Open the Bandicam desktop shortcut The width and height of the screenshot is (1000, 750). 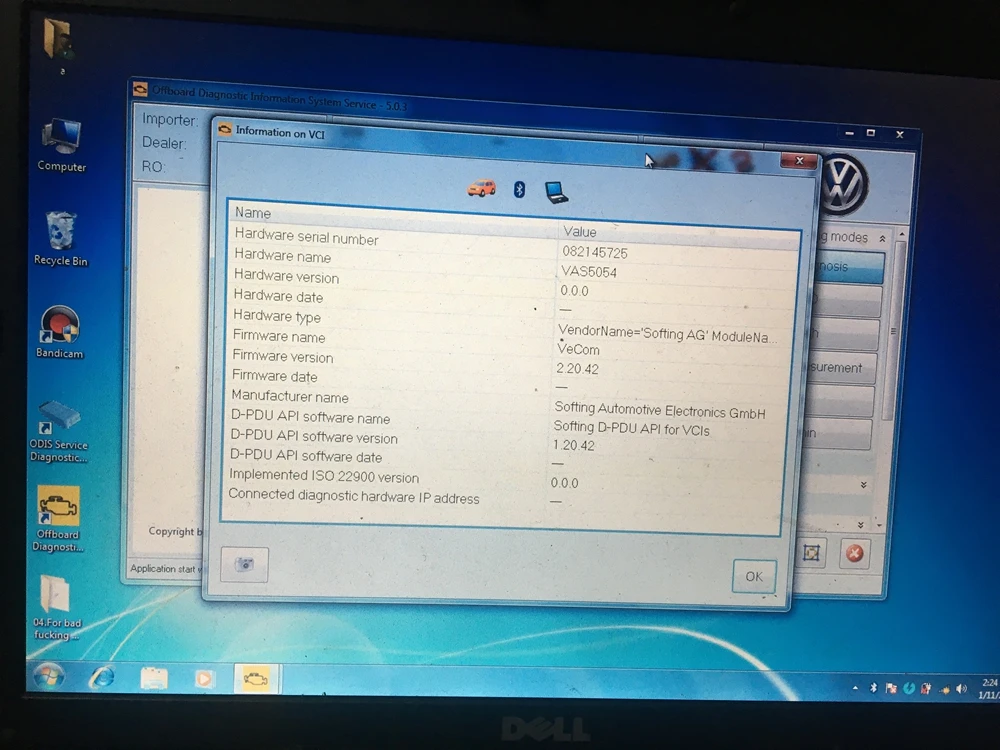[x=59, y=332]
